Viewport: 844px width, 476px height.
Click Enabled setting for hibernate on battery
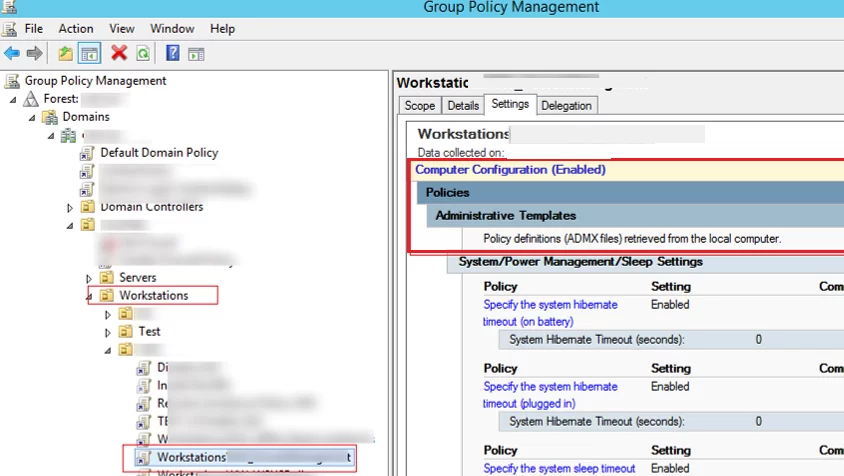[x=670, y=305]
